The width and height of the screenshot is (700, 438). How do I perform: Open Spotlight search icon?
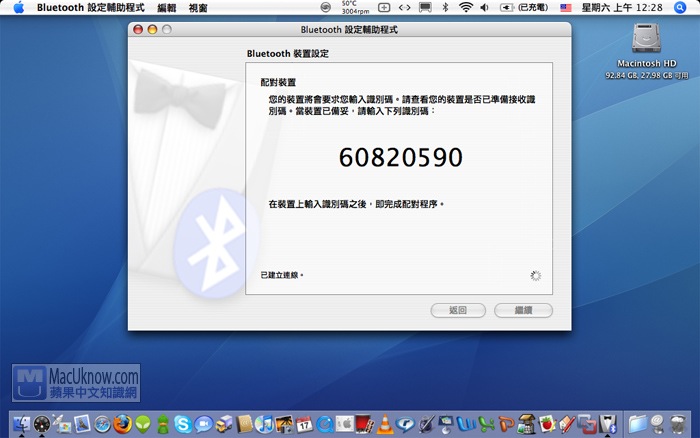click(x=680, y=8)
